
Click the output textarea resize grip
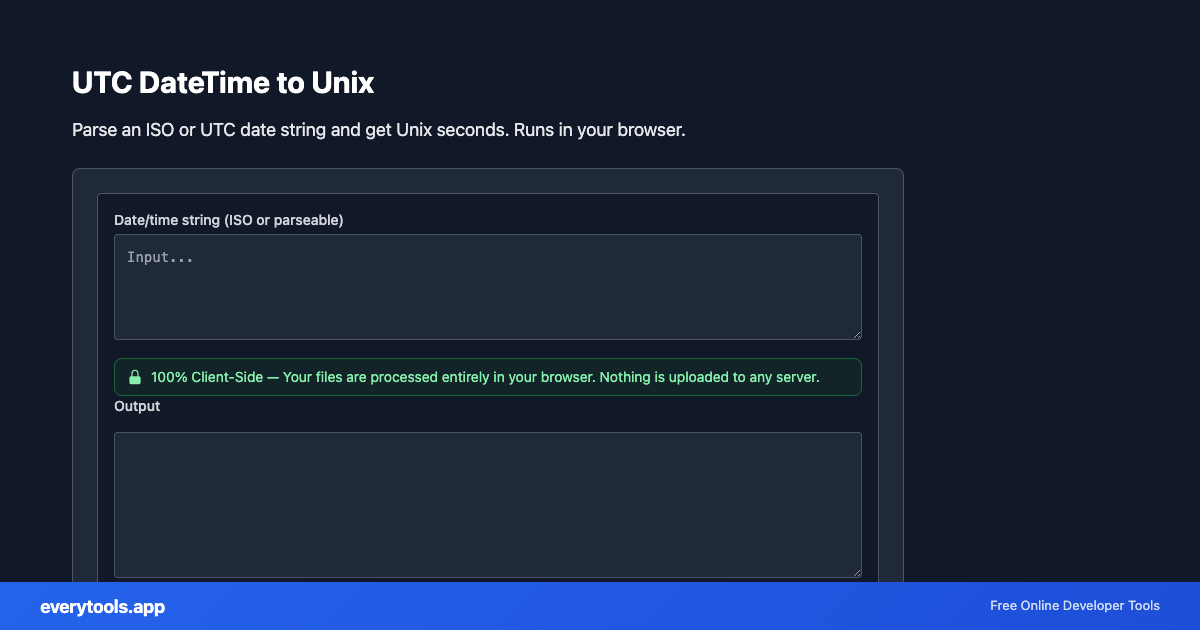[857, 570]
